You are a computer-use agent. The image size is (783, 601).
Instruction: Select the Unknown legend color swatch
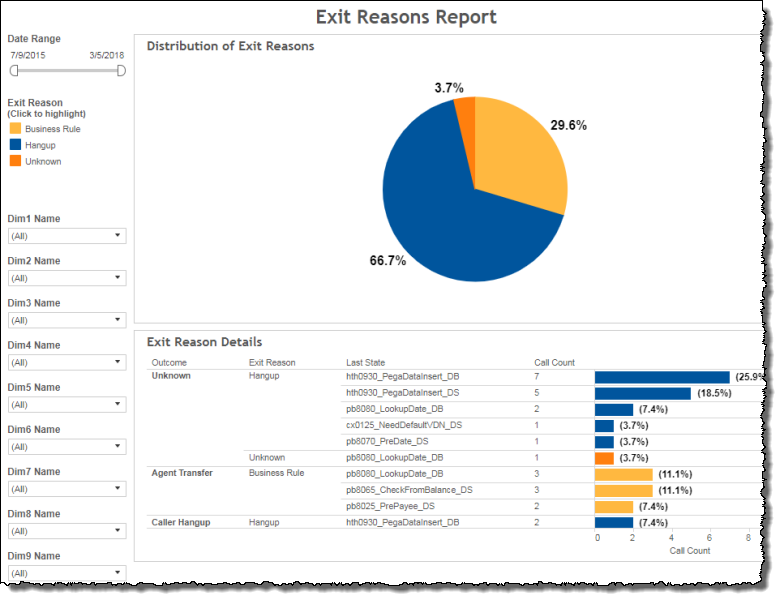[x=15, y=161]
